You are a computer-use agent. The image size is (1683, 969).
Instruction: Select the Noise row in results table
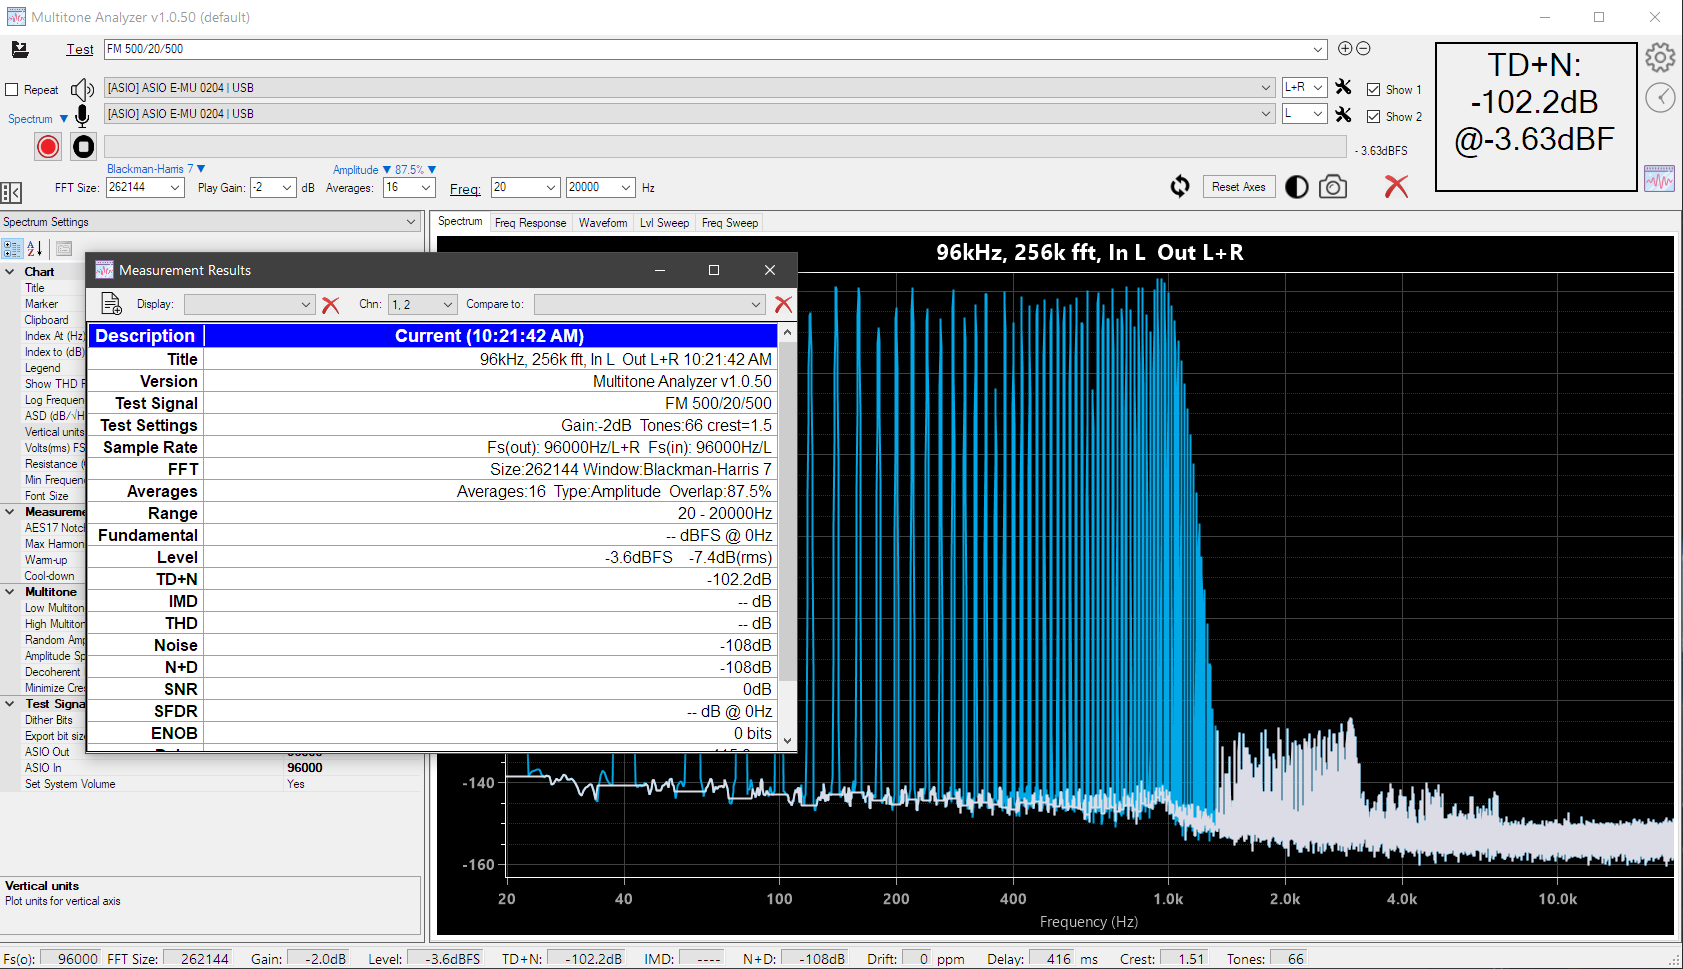432,645
